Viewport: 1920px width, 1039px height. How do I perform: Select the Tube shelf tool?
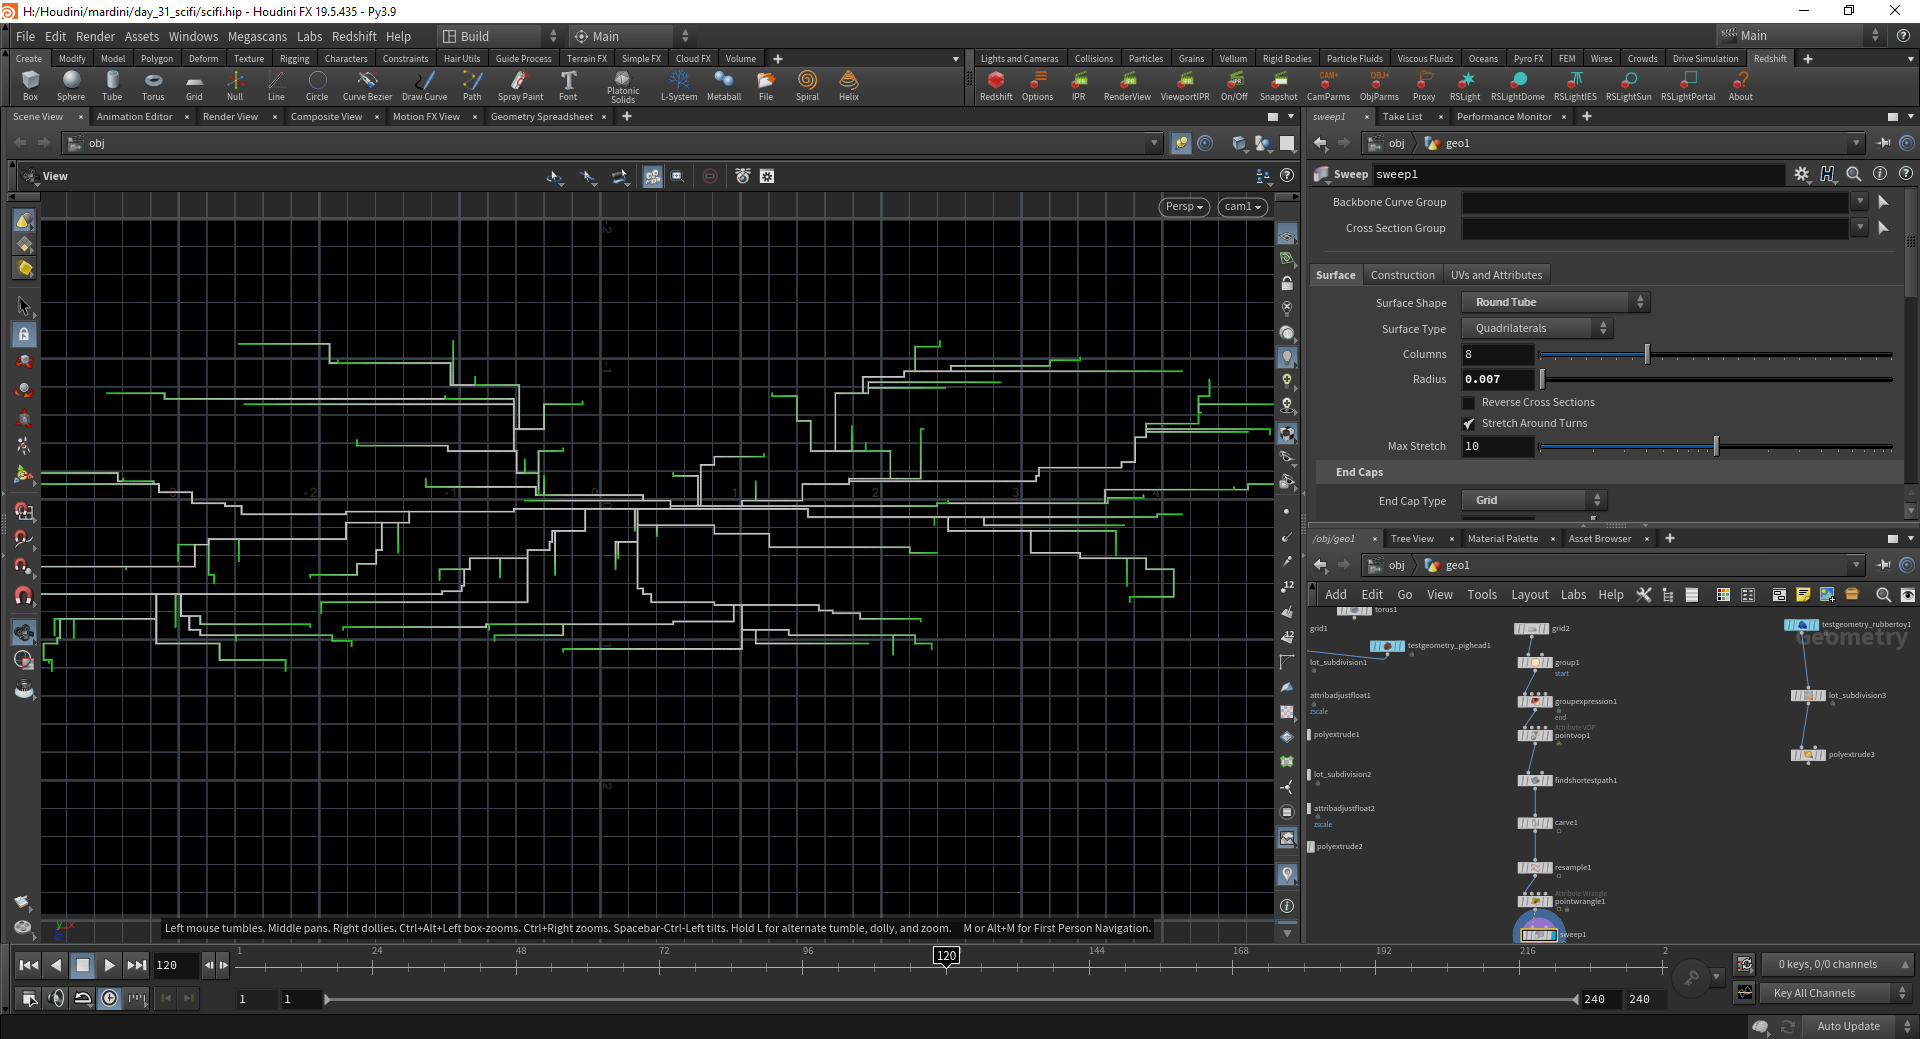click(112, 85)
